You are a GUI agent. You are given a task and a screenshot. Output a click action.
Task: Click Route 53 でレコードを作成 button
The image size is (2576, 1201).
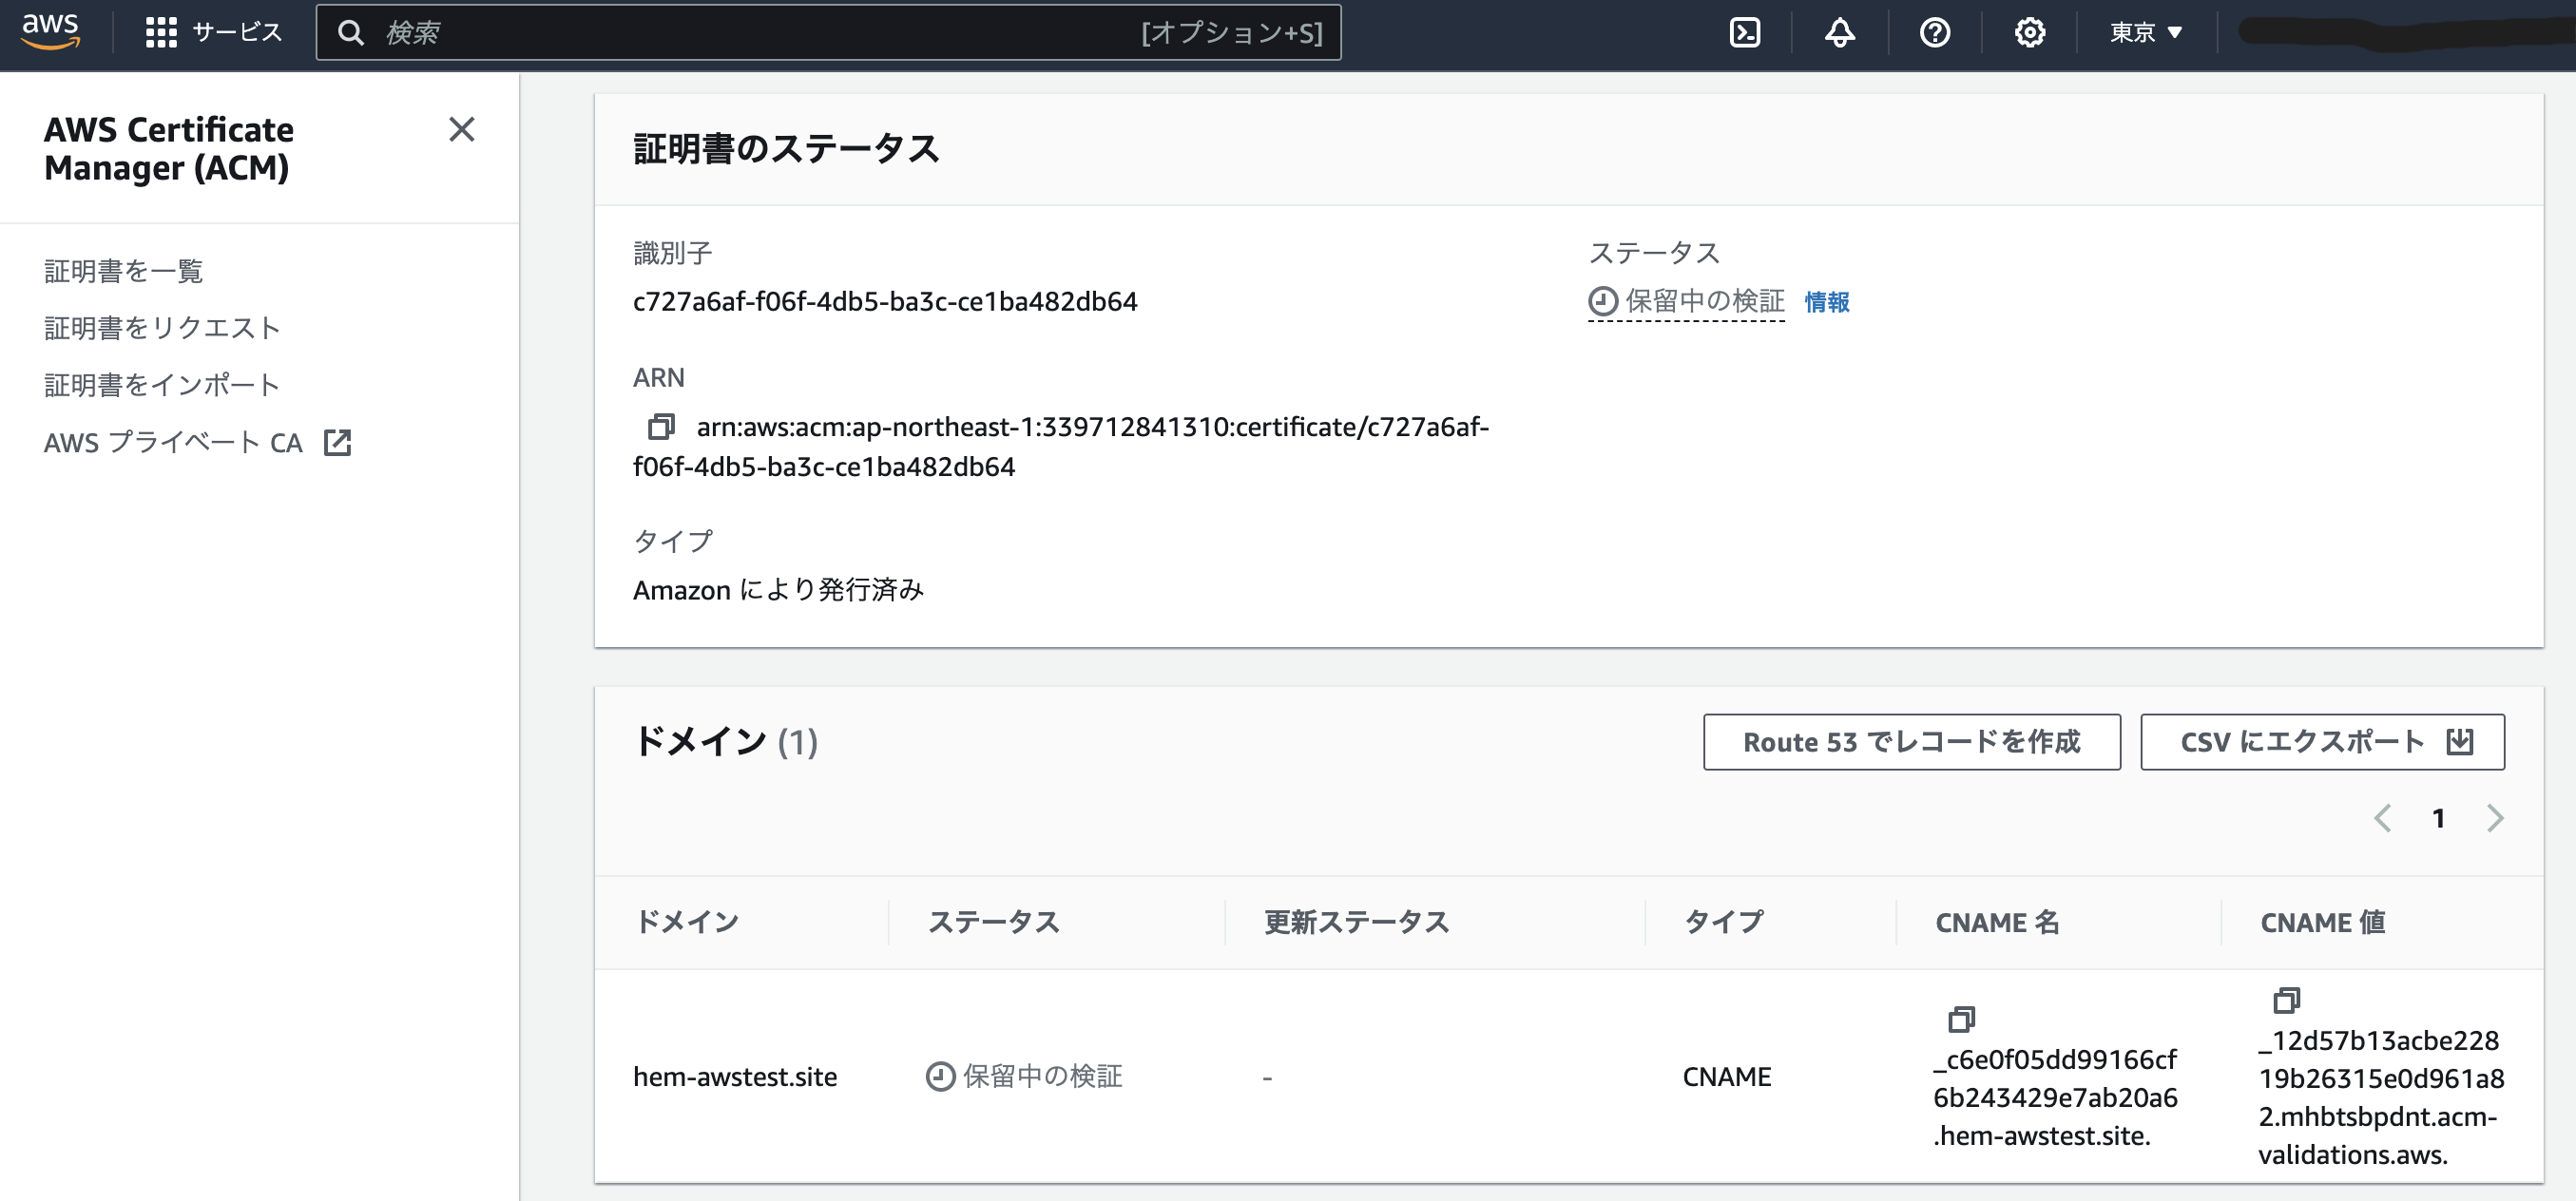(1911, 742)
